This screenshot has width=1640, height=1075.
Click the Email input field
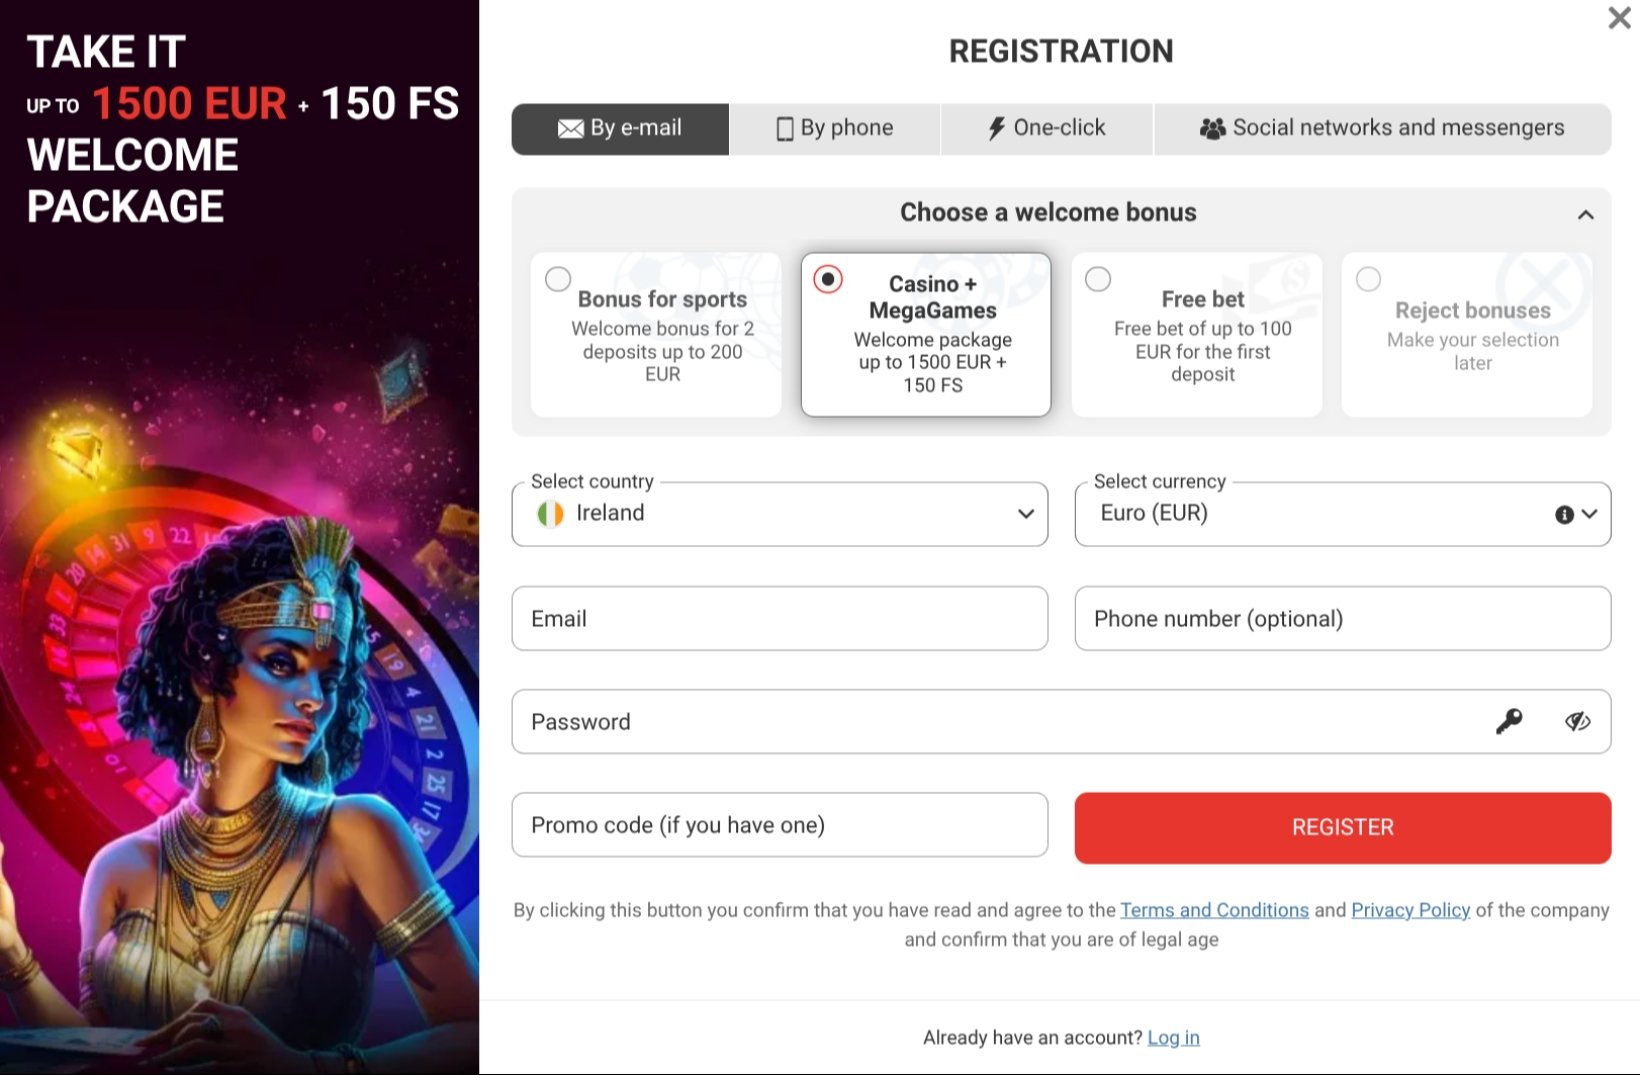point(780,619)
